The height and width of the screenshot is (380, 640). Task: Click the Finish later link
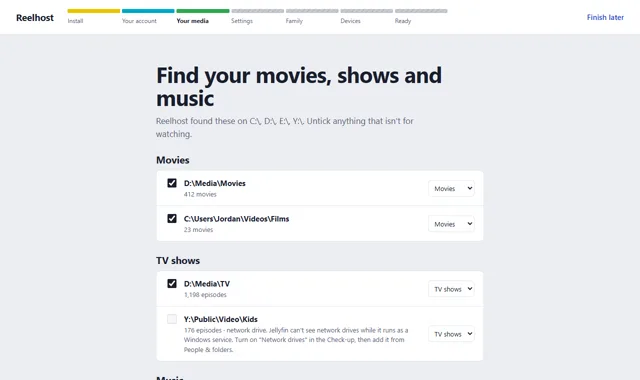(605, 17)
